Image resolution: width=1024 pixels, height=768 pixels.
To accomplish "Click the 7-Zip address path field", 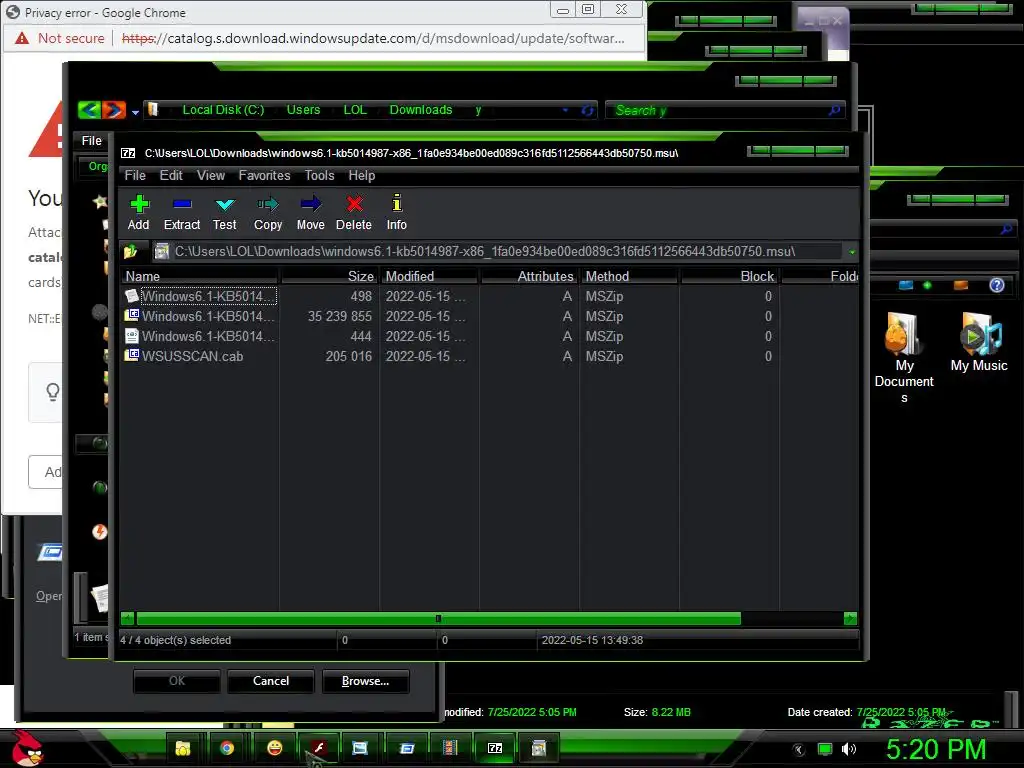I will 498,251.
